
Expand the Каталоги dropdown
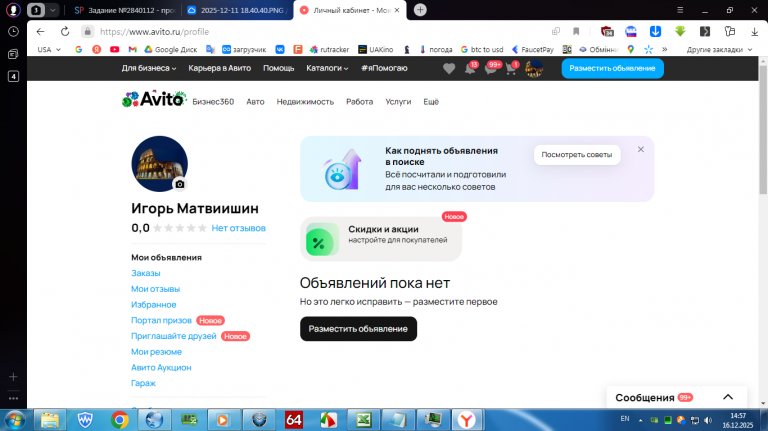coord(327,68)
